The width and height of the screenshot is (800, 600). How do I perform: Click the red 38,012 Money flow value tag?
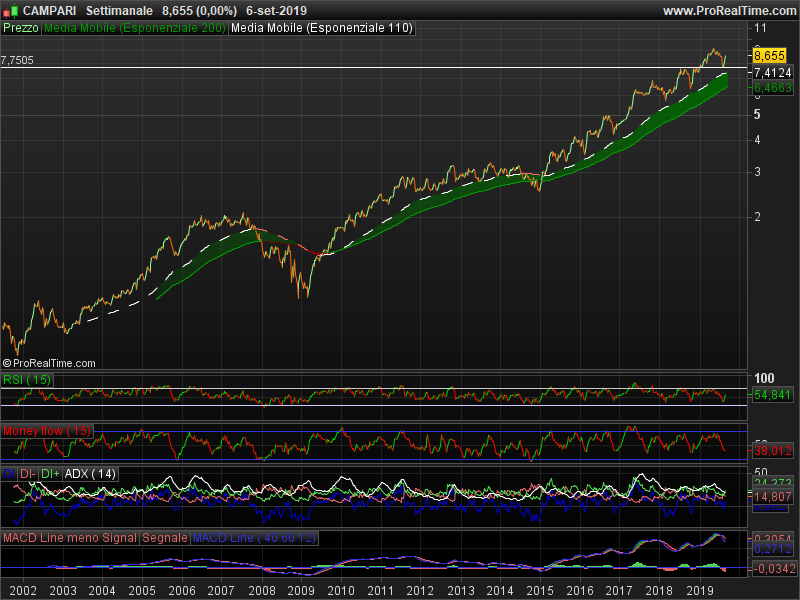coord(772,451)
